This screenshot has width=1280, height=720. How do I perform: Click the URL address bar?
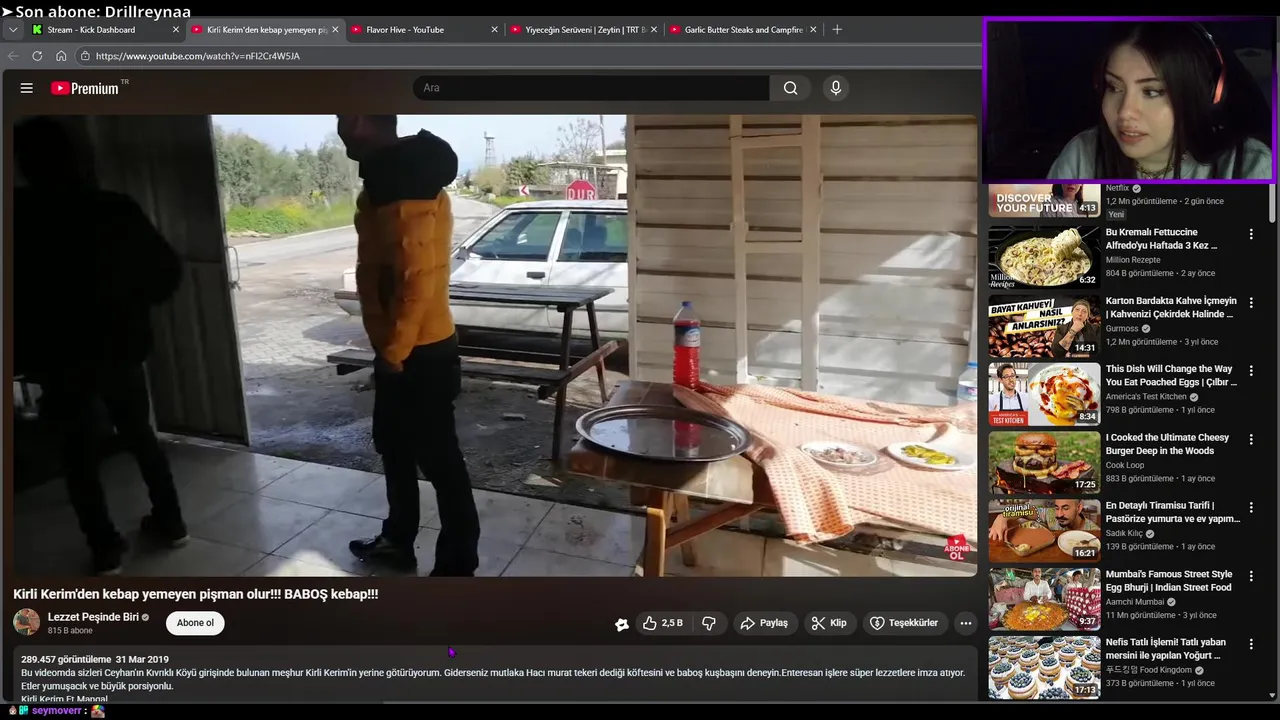pyautogui.click(x=528, y=56)
